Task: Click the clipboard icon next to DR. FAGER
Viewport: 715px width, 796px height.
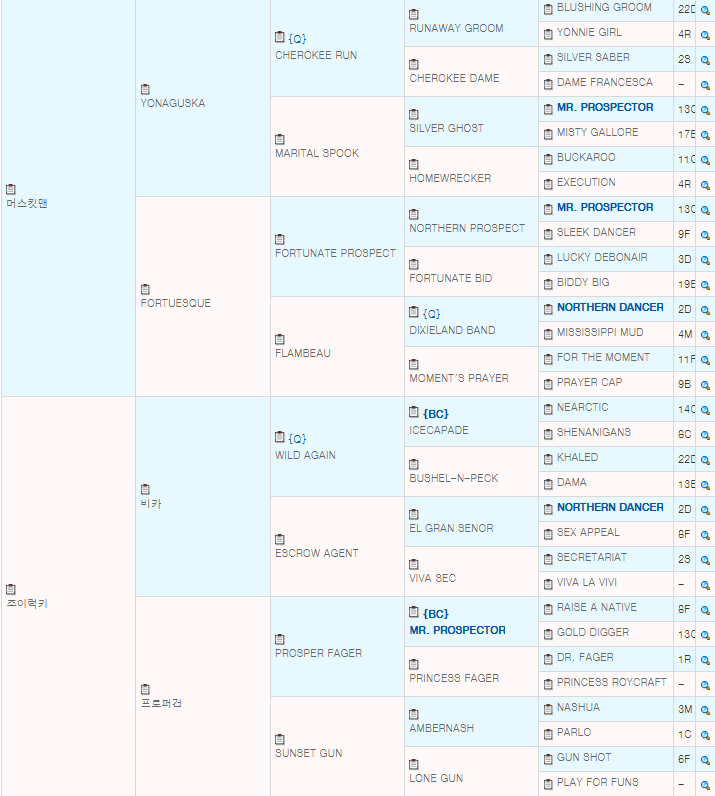Action: (x=548, y=658)
